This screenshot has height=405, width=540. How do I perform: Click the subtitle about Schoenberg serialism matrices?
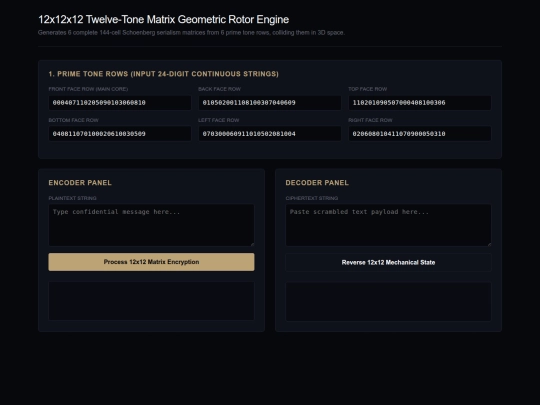(191, 33)
